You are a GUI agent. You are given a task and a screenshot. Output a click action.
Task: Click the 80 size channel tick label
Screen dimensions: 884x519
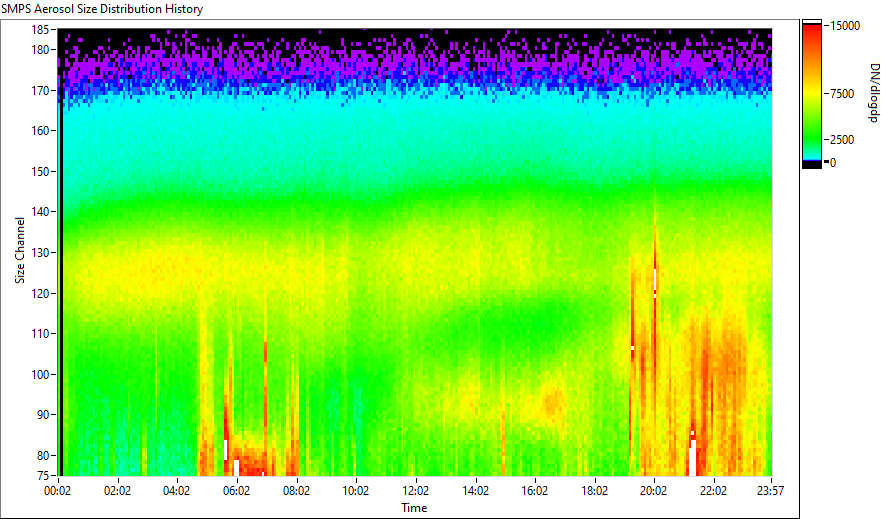pyautogui.click(x=43, y=455)
